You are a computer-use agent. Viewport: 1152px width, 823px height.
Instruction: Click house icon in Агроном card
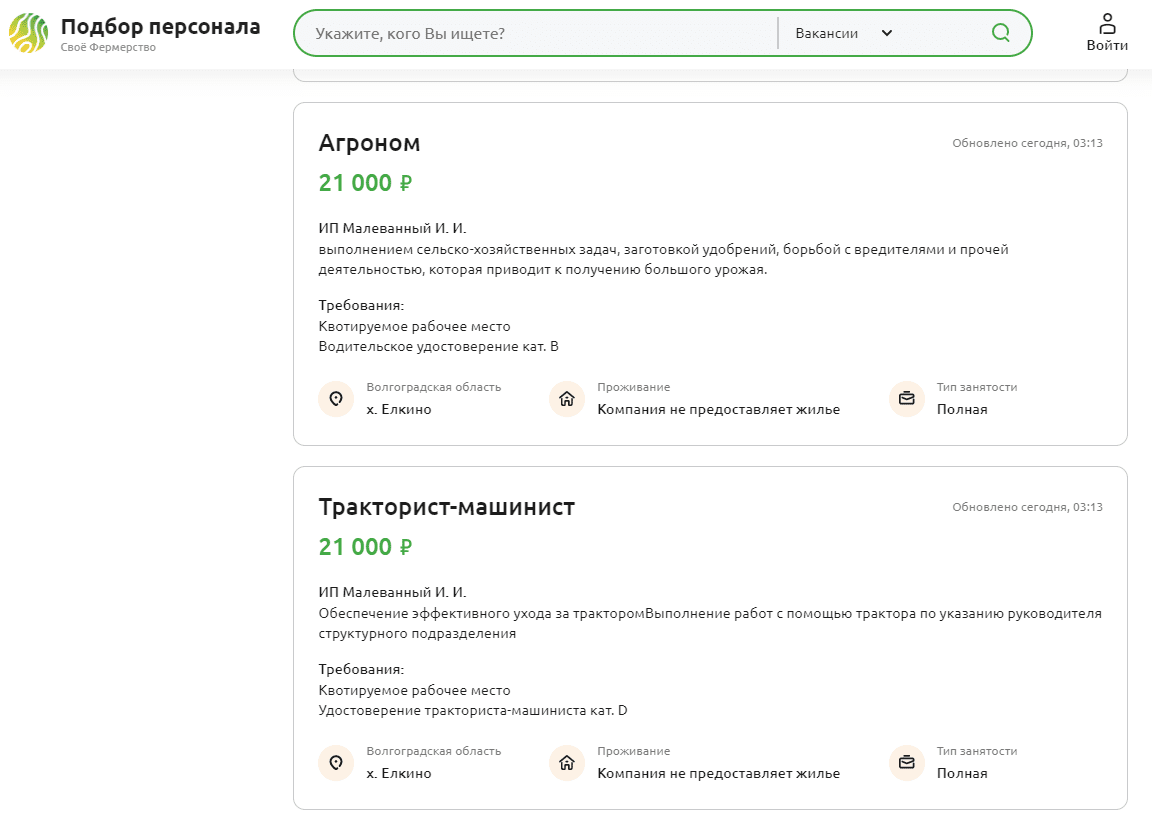coord(567,399)
